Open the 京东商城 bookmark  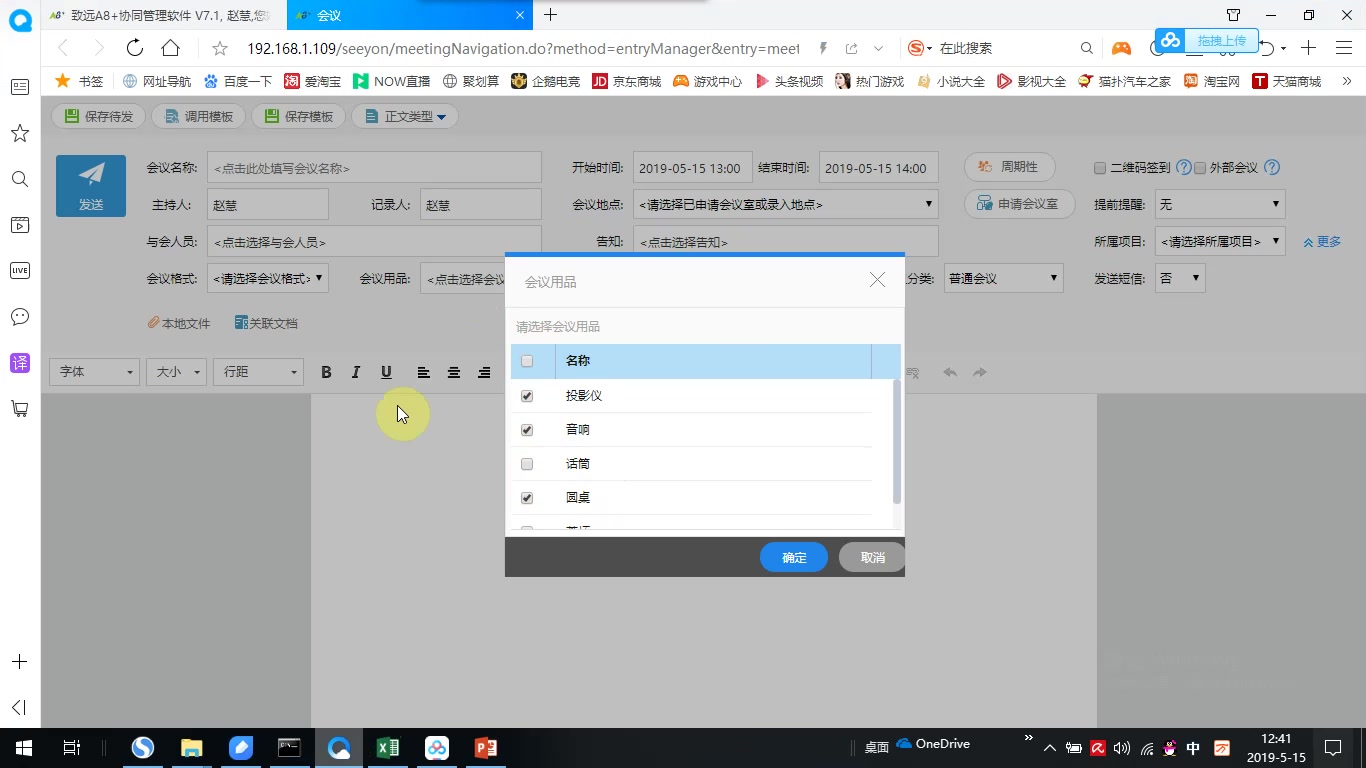click(x=626, y=81)
